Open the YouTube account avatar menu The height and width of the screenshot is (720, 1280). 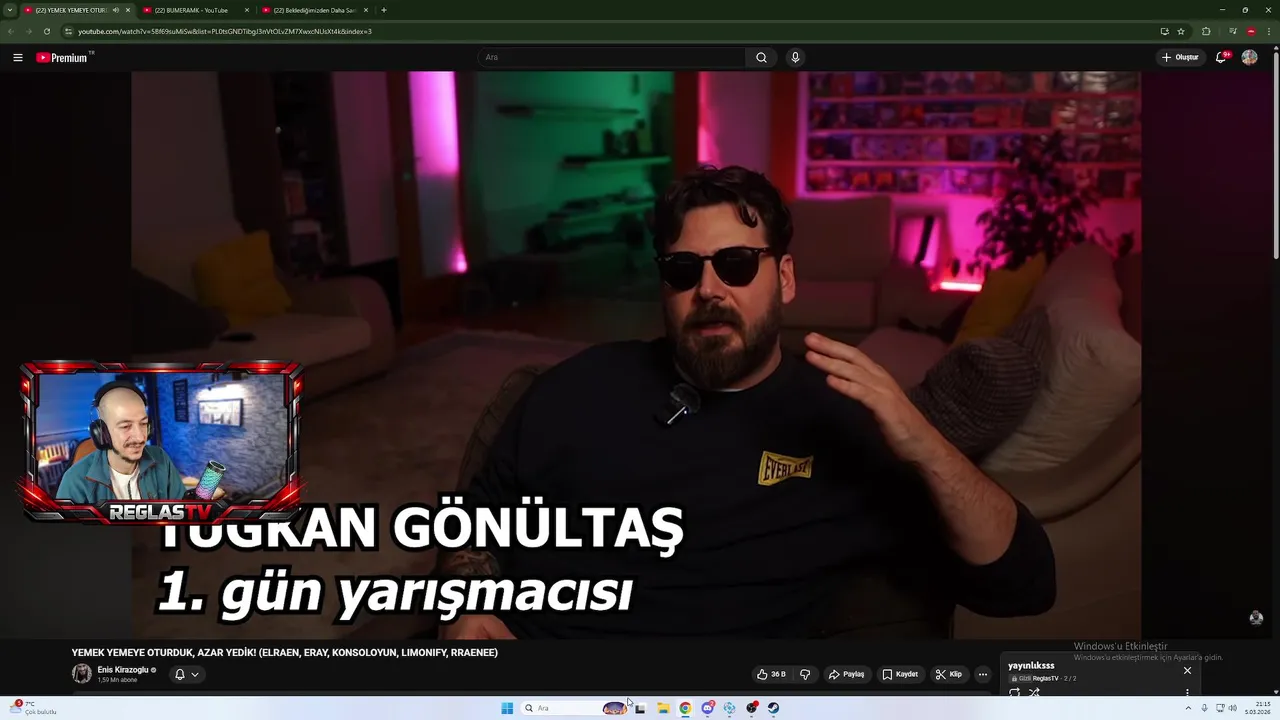[x=1249, y=57]
